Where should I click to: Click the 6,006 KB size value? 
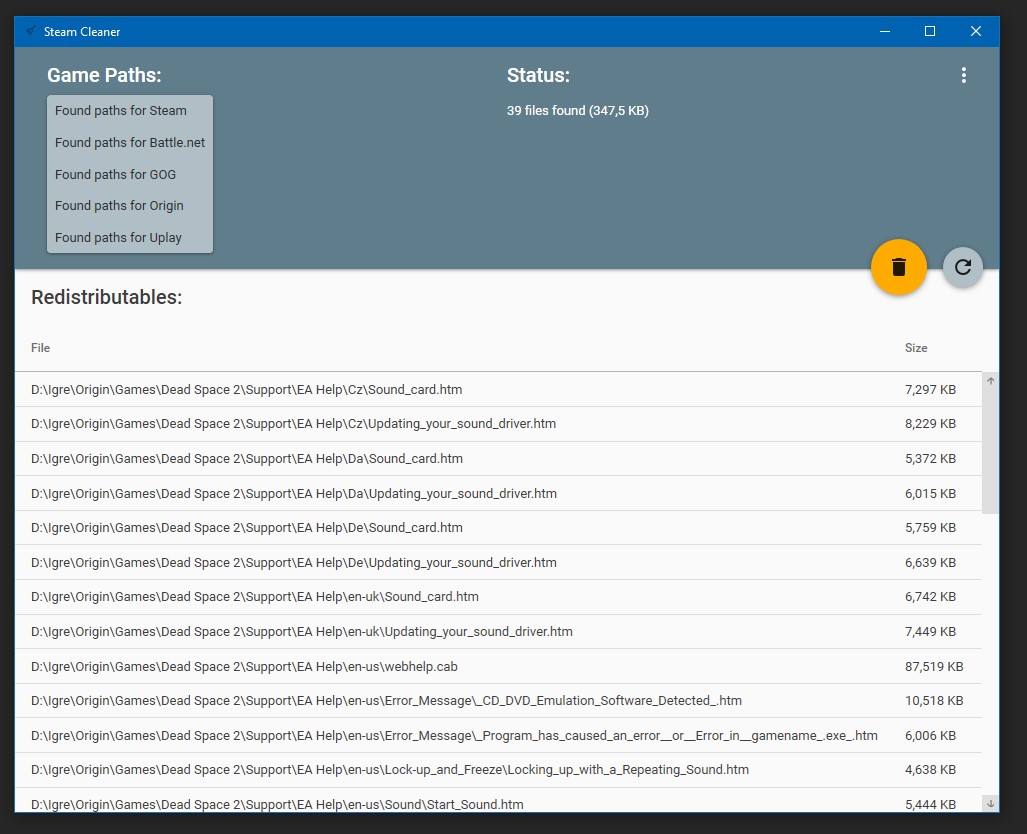coord(930,735)
